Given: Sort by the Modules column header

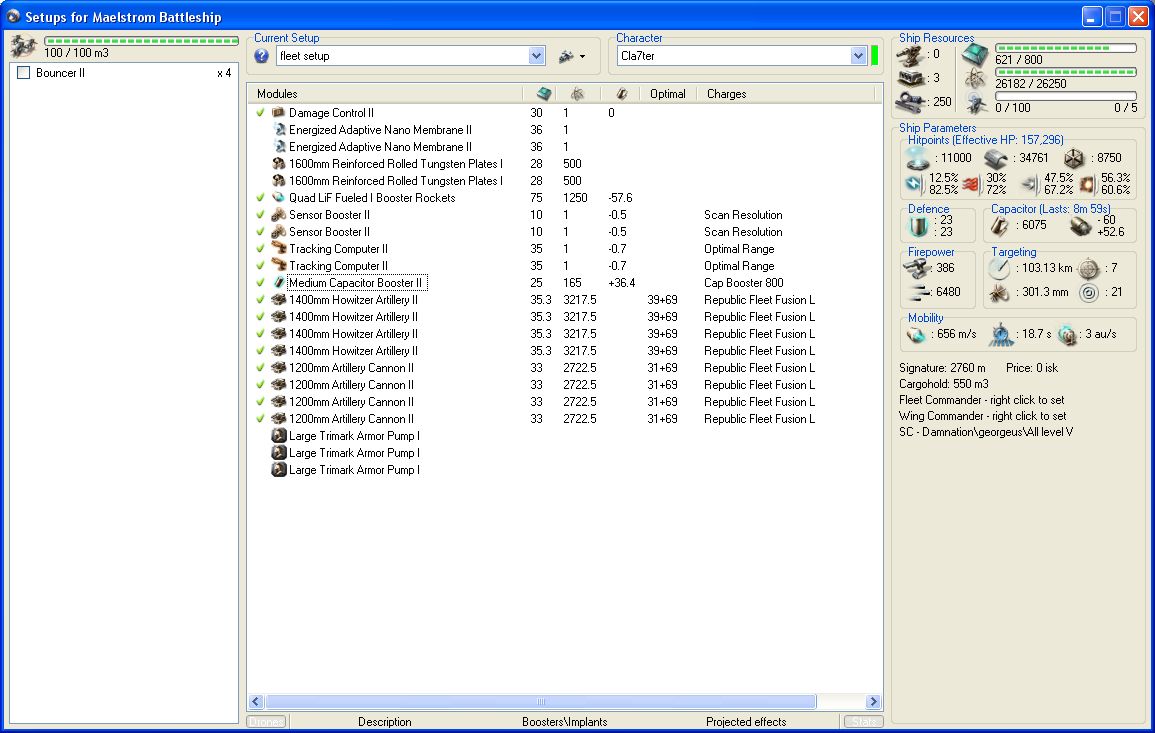Looking at the screenshot, I should (x=277, y=94).
